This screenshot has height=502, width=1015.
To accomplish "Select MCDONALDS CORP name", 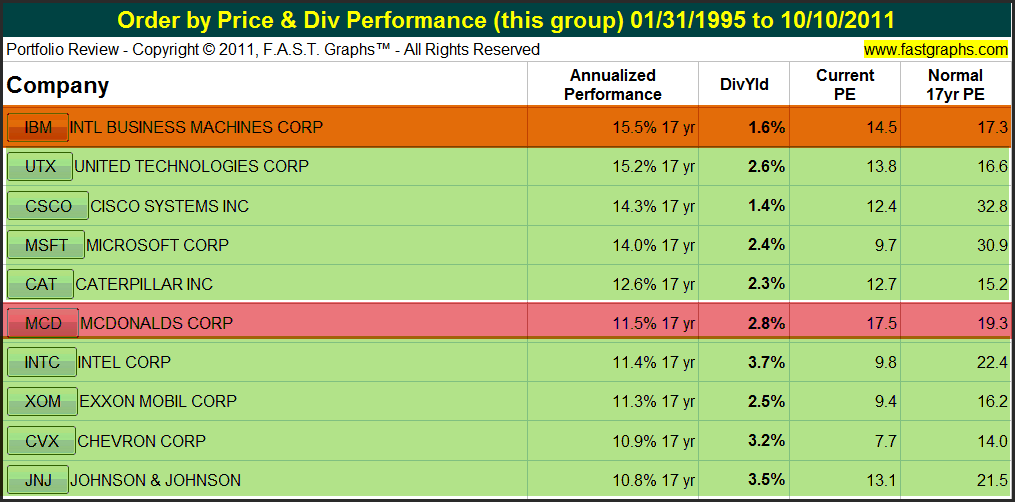I will point(156,323).
